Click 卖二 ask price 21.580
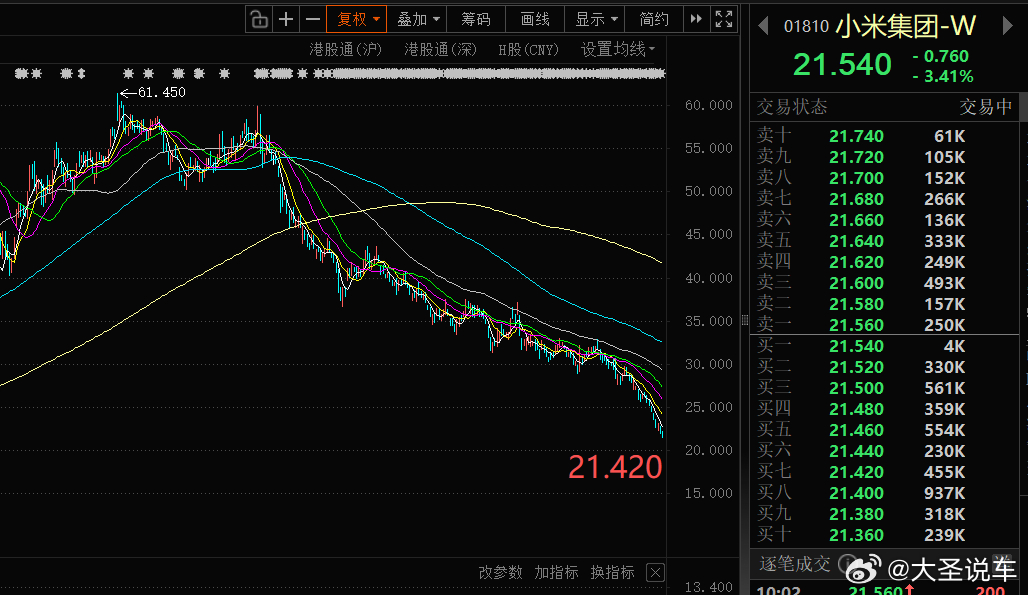The width and height of the screenshot is (1028, 595). (856, 304)
